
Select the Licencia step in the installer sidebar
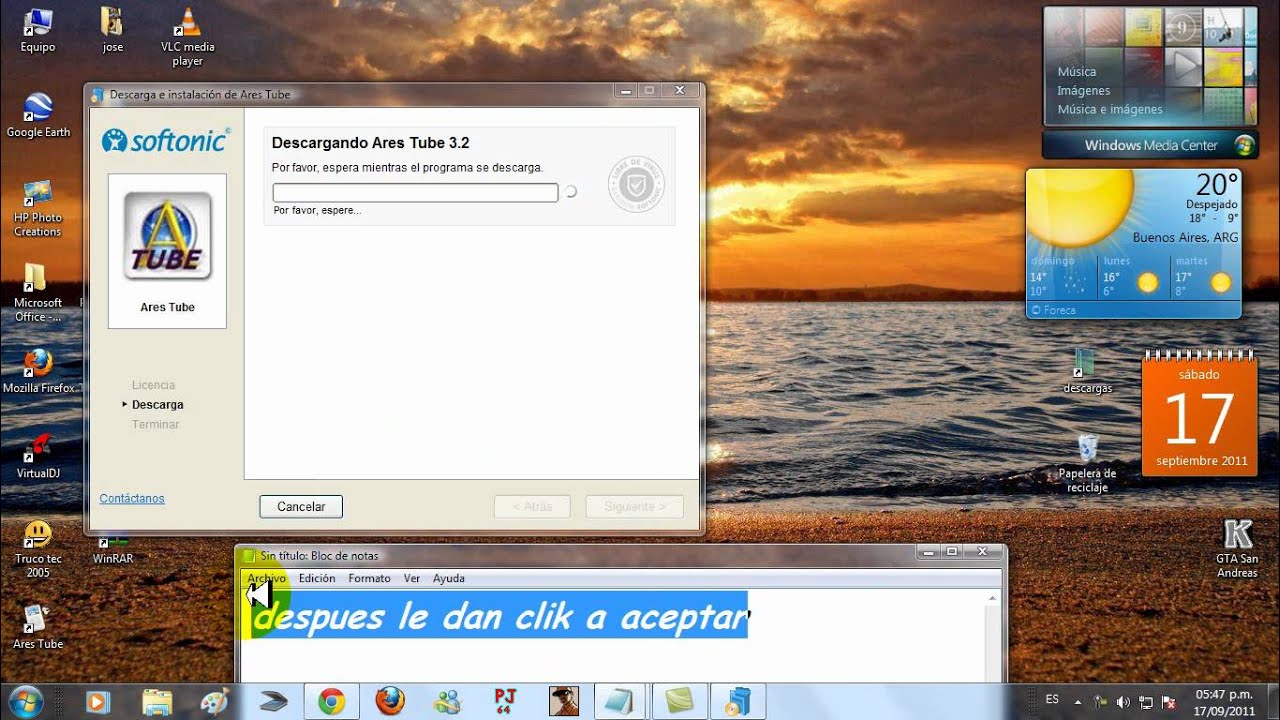pyautogui.click(x=153, y=385)
